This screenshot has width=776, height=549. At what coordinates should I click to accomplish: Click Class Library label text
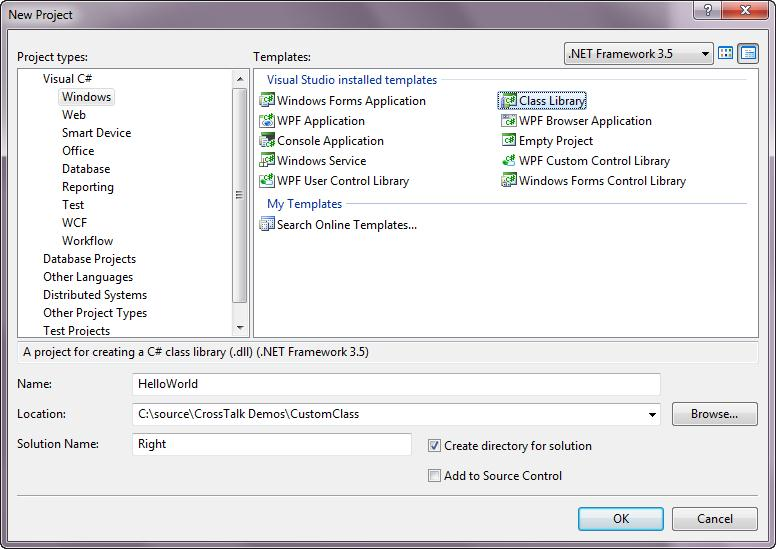pos(552,100)
